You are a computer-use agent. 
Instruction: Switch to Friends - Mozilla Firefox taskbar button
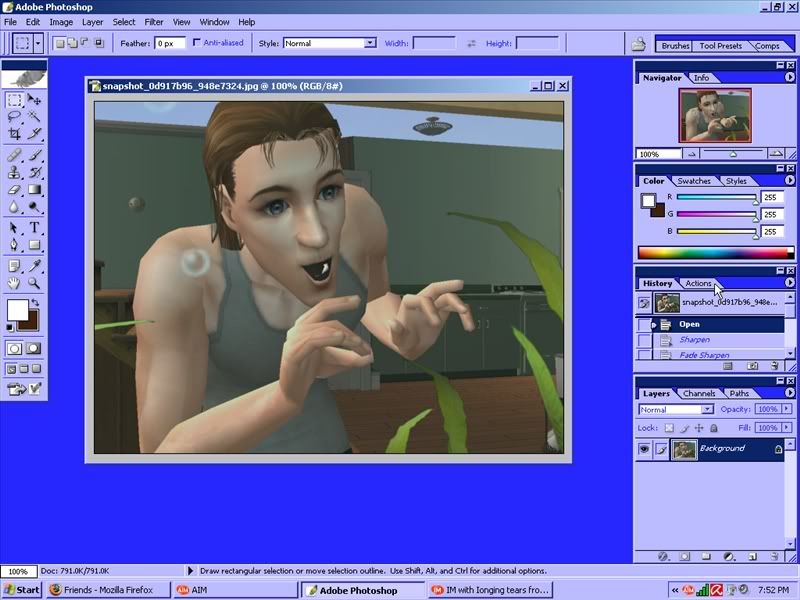[109, 590]
